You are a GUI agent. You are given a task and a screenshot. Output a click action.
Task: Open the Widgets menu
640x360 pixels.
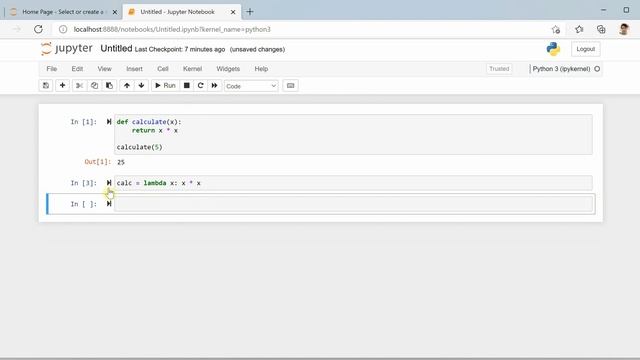click(228, 69)
